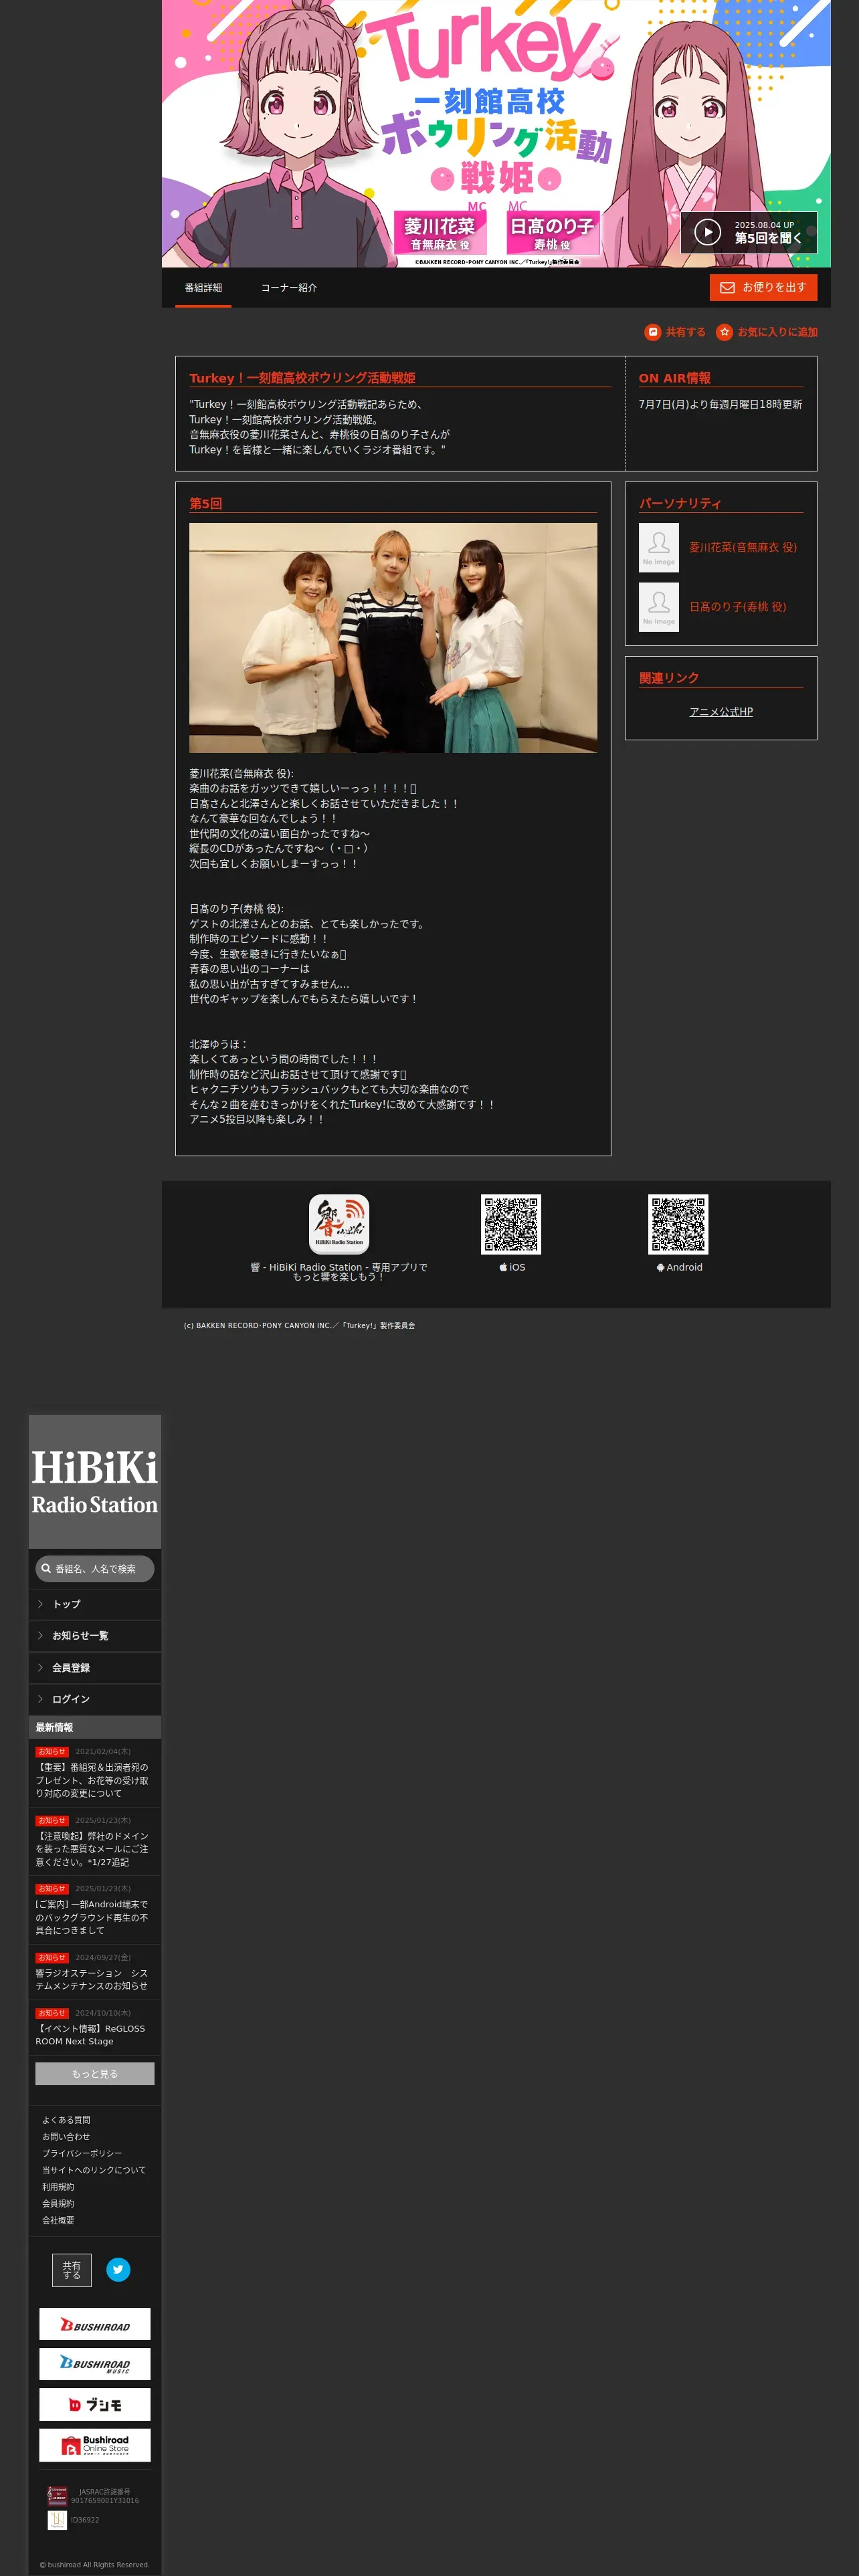859x2576 pixels.
Task: Click the お知らせ tag dated 2021/02/04
Action: coord(52,1752)
